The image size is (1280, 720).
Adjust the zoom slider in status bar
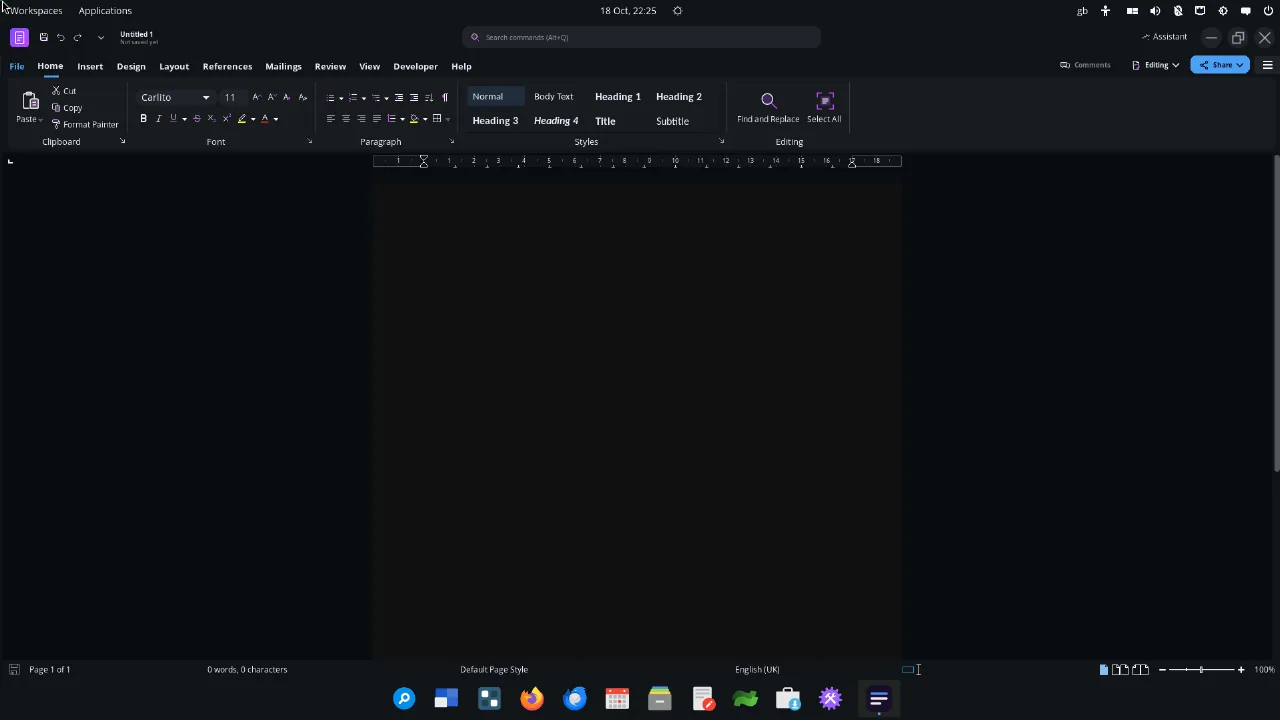click(x=1201, y=670)
